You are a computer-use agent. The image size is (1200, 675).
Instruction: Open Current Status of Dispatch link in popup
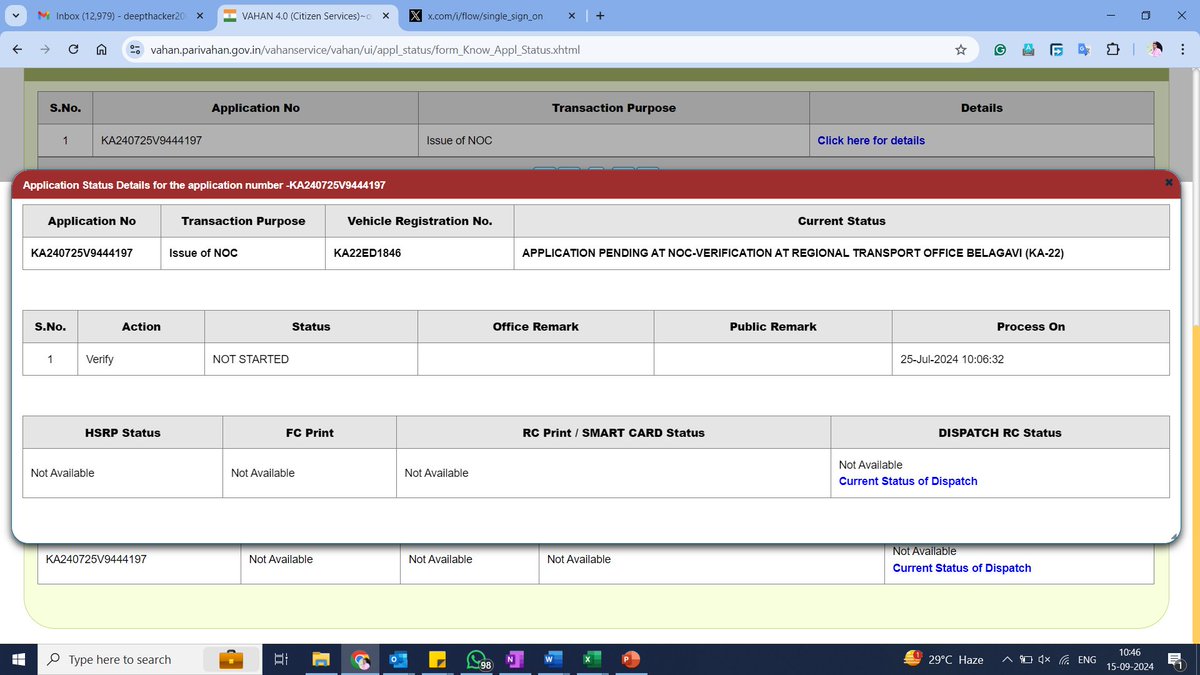pyautogui.click(x=908, y=481)
